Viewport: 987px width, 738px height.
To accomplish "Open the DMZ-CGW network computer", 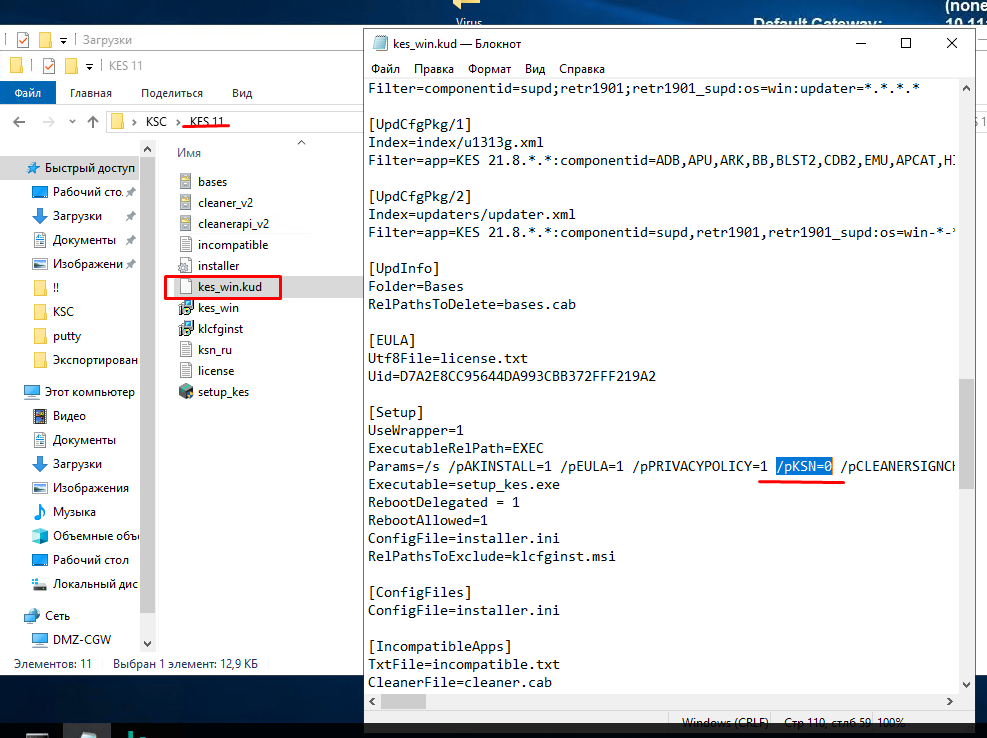I will 82,640.
